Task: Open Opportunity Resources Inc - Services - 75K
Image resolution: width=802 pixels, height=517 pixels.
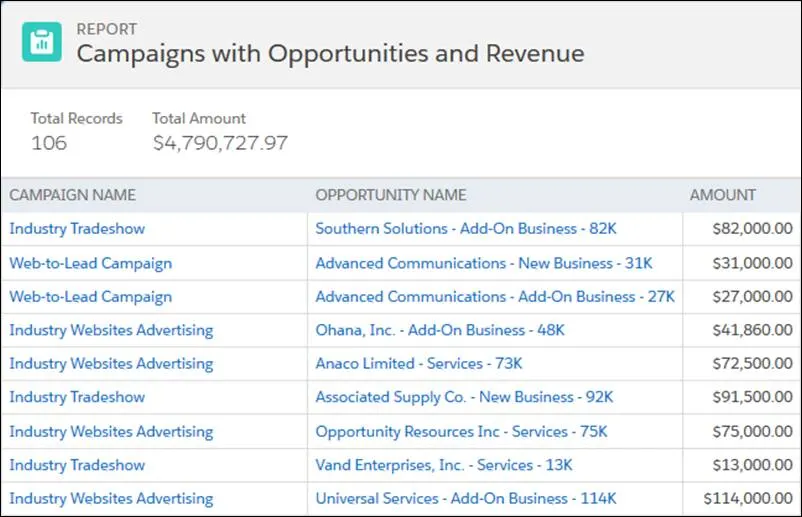Action: 461,432
